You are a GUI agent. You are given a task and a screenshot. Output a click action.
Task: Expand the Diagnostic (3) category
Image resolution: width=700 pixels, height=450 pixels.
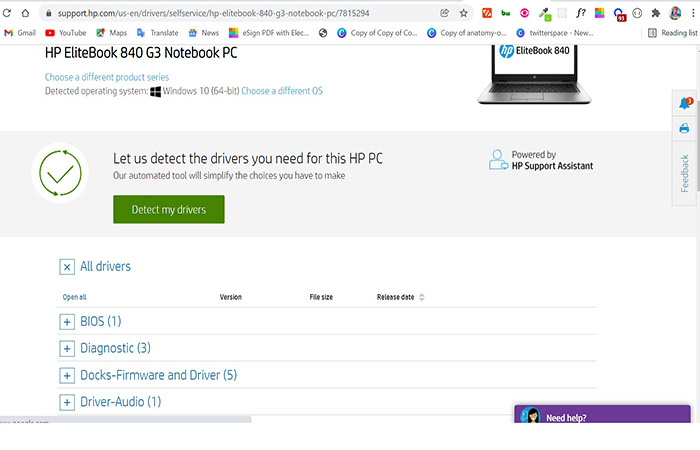(67, 349)
